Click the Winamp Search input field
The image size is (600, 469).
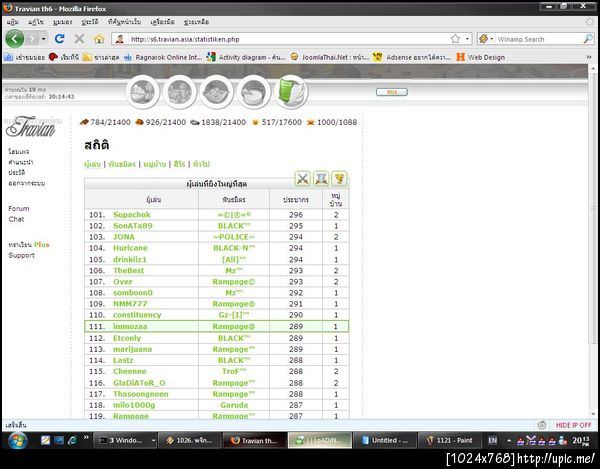(539, 39)
